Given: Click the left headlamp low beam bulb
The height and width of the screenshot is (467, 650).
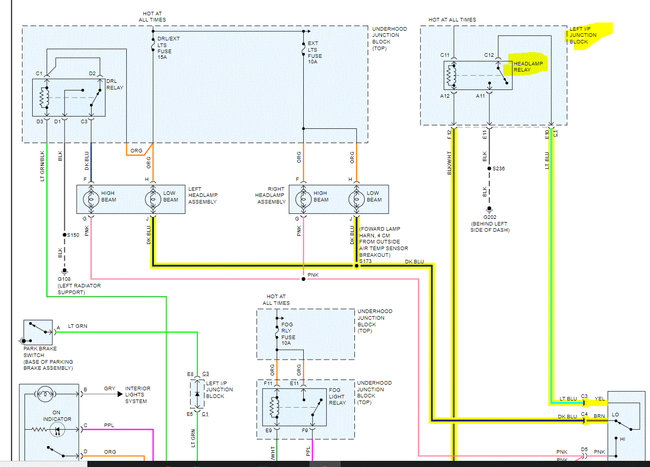Looking at the screenshot, I should click(x=153, y=199).
